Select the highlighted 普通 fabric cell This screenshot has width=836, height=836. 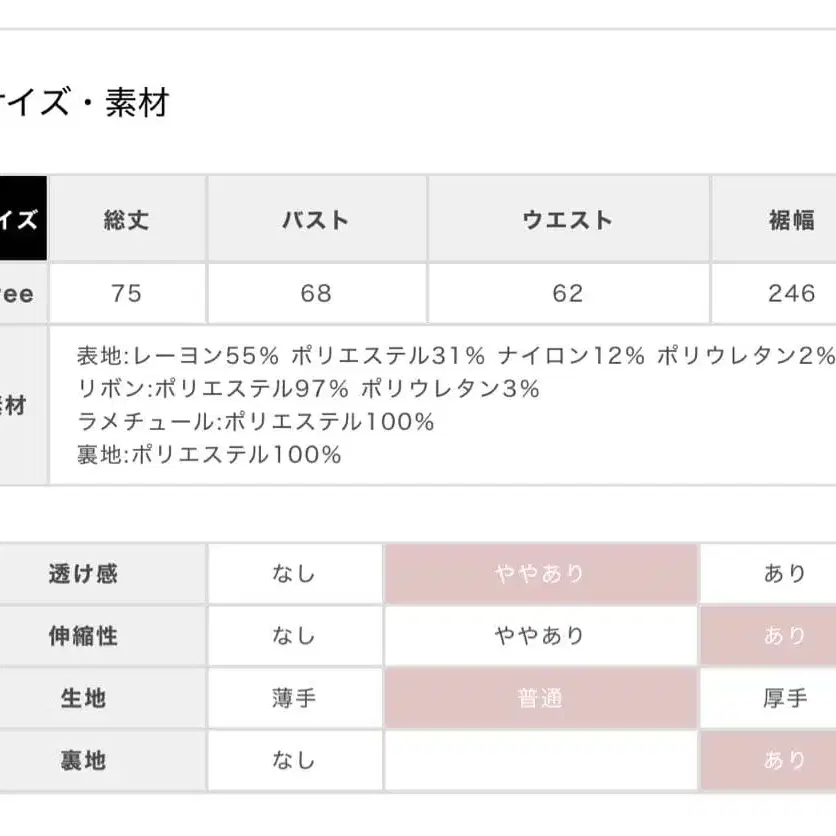540,699
